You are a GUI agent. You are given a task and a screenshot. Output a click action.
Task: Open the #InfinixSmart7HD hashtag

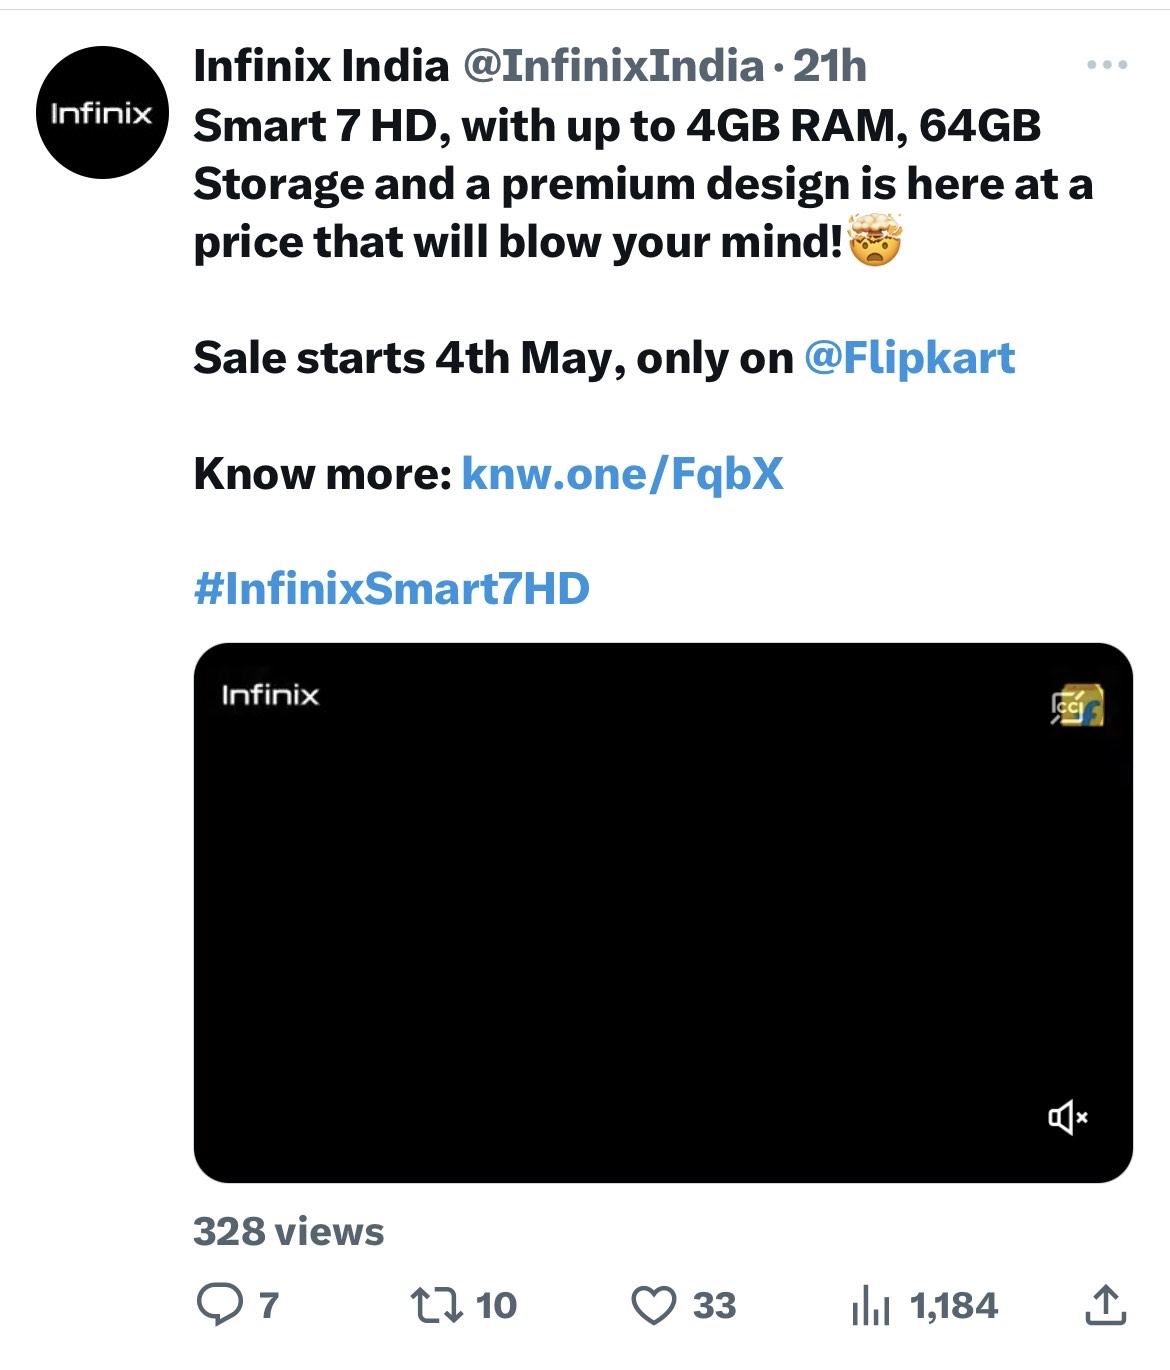click(391, 588)
